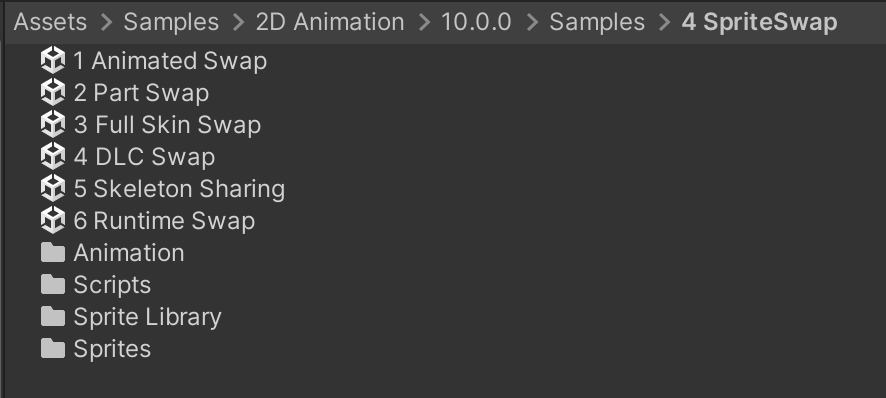Click the Animation folder icon
Screen dimensions: 886x398
(x=53, y=253)
